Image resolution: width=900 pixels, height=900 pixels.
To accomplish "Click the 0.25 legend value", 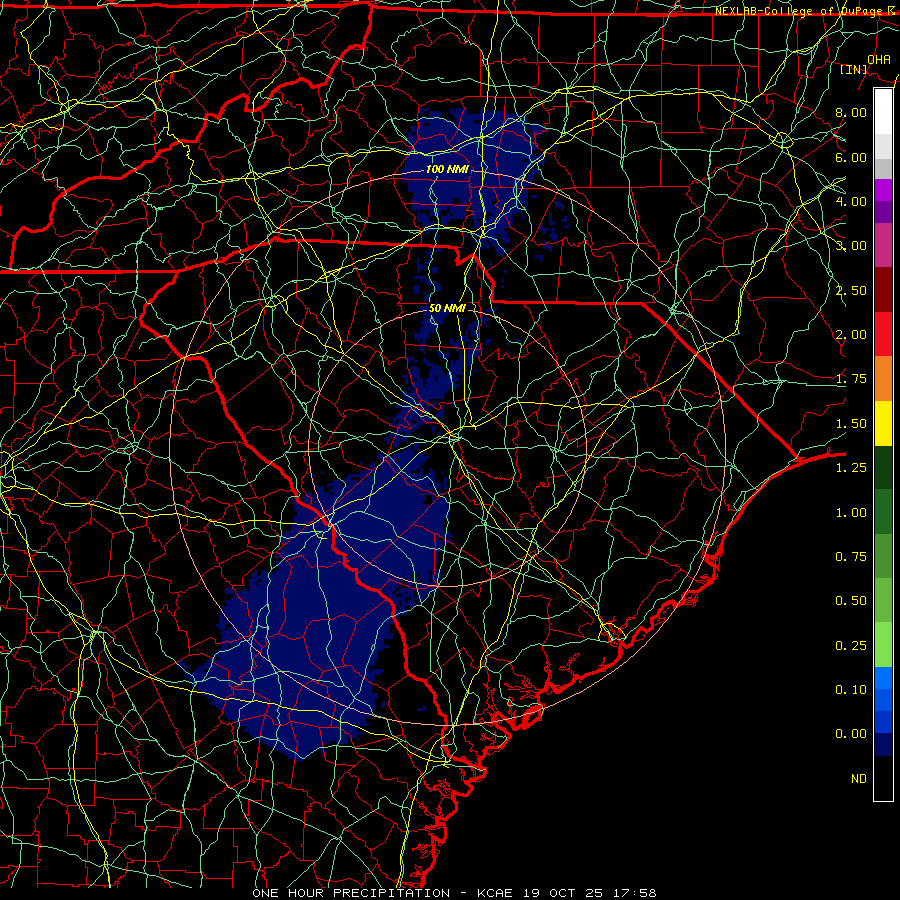I will pyautogui.click(x=851, y=646).
